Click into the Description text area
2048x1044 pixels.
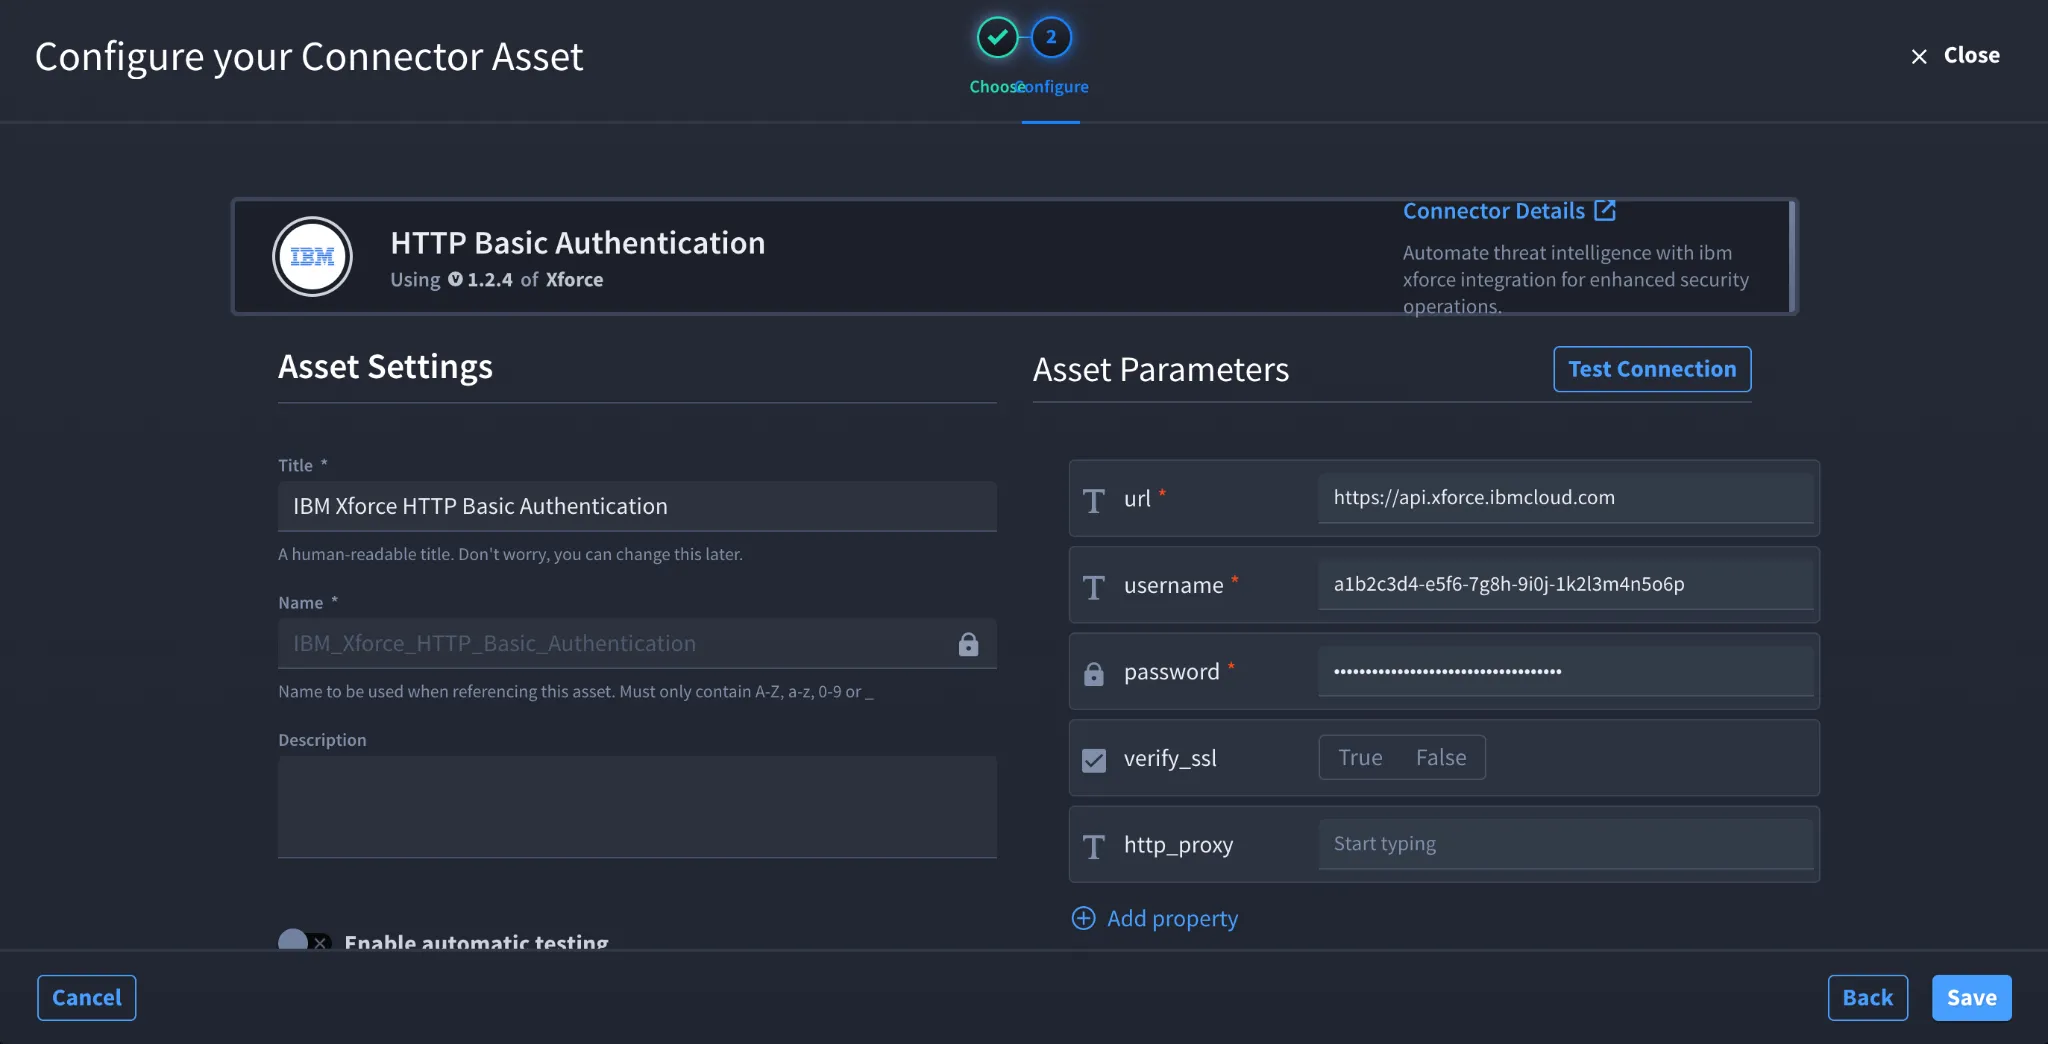click(637, 807)
